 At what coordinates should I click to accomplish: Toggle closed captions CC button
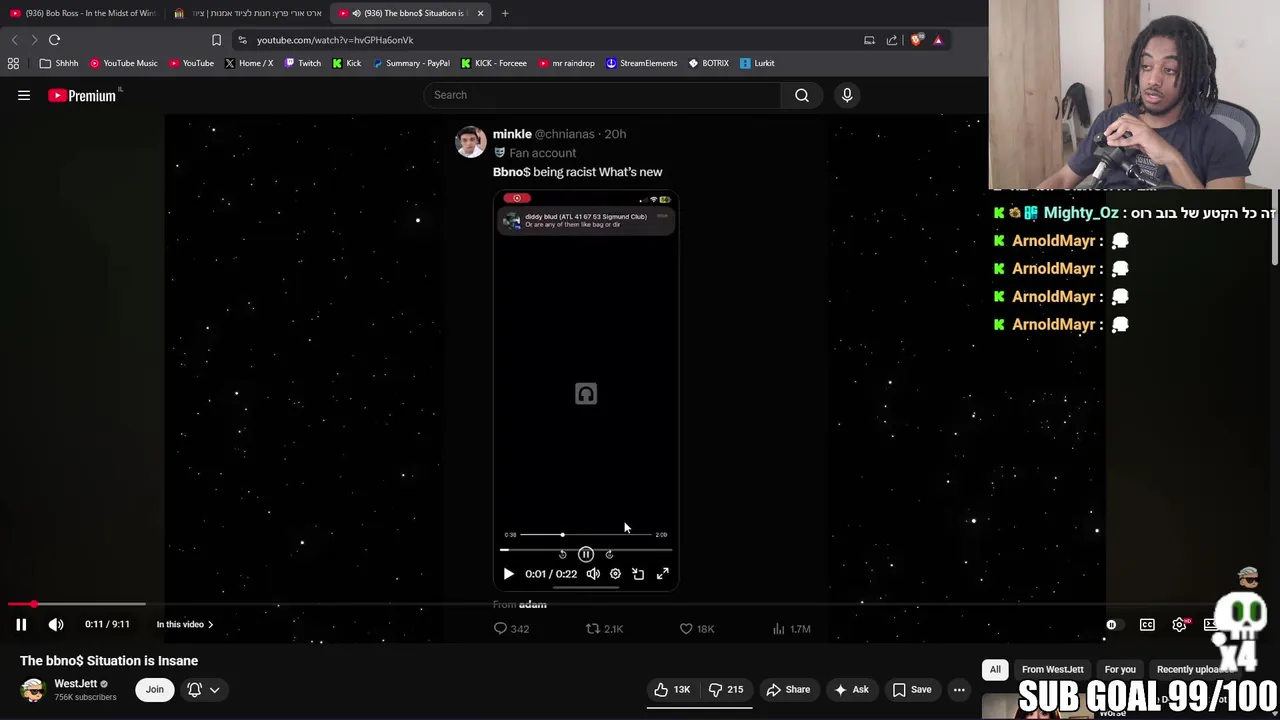[x=1147, y=624]
